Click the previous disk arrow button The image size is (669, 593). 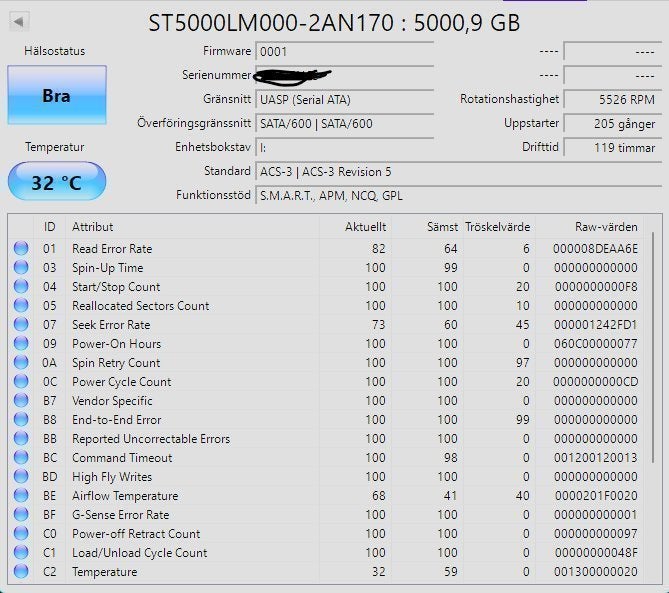19,22
